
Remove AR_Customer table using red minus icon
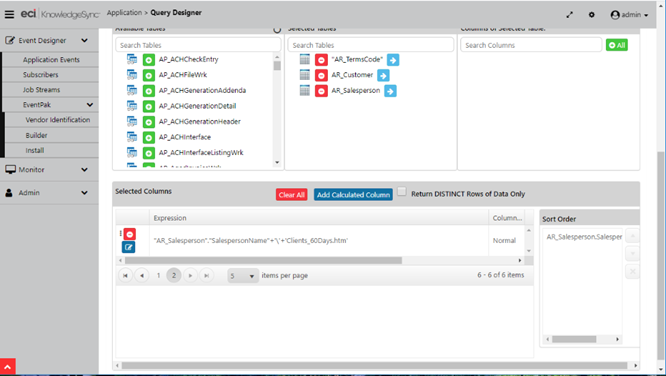click(321, 76)
